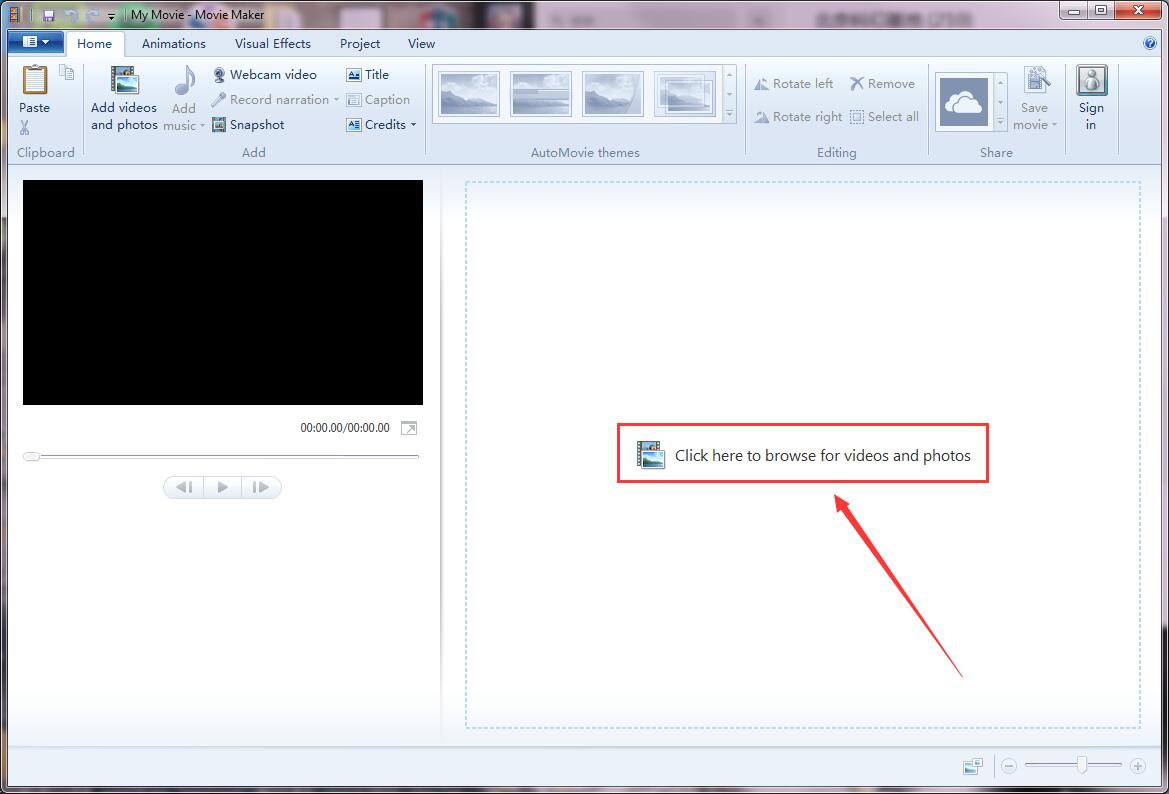Open the Visual Effects tab

click(x=273, y=43)
